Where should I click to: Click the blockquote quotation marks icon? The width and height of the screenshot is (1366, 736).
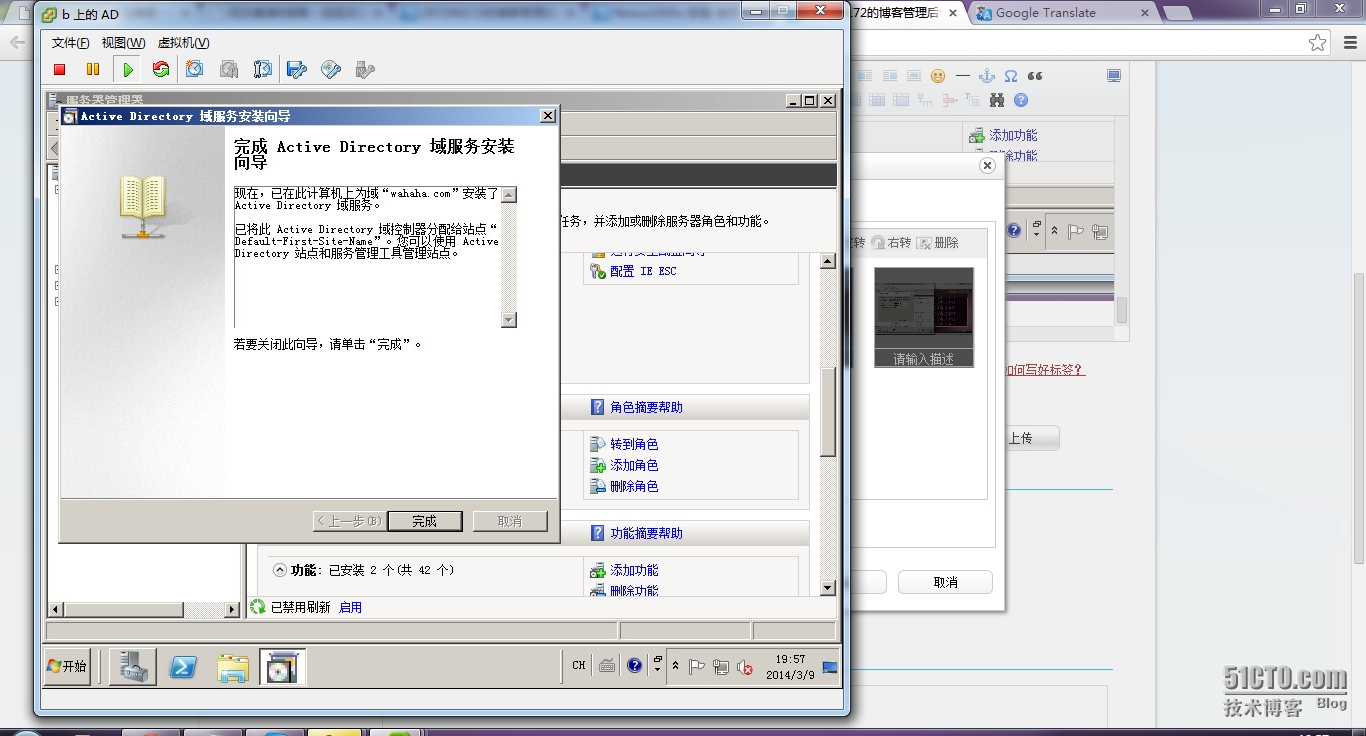[1035, 76]
